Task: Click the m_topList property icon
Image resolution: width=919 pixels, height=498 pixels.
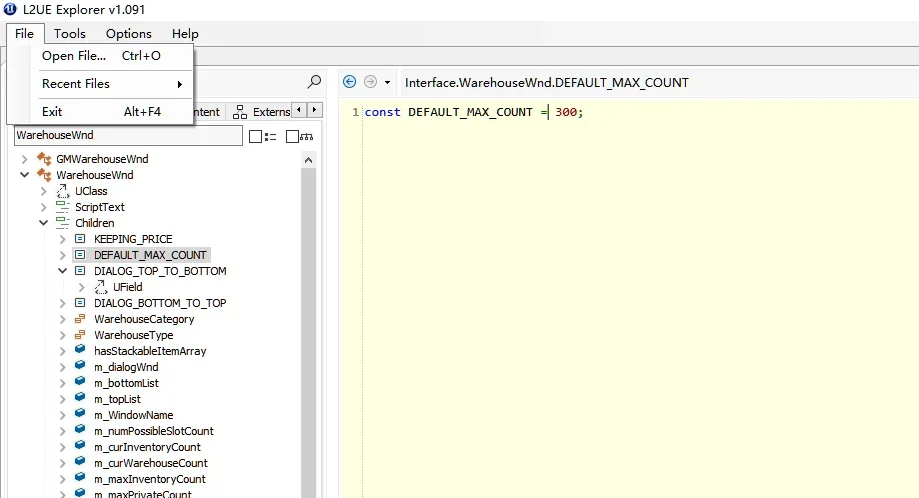Action: point(80,398)
